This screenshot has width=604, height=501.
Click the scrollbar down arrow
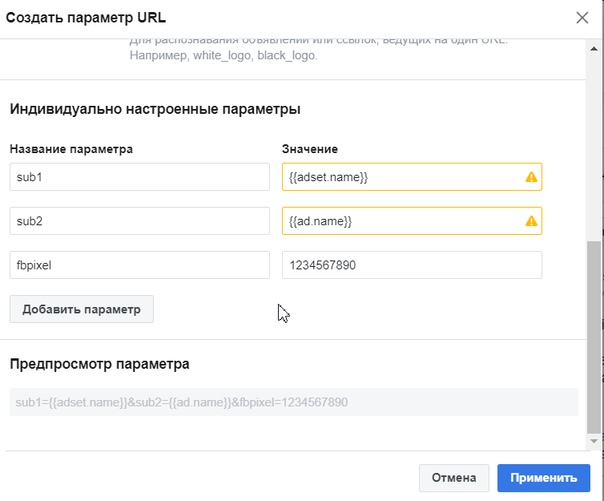(594, 441)
